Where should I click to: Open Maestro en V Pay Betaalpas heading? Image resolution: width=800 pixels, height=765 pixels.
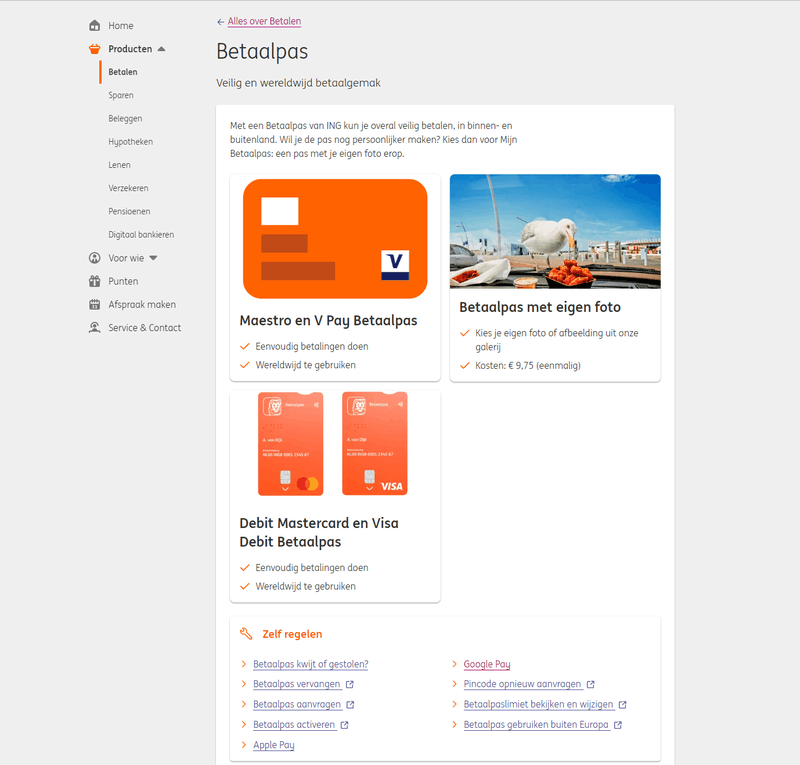point(329,320)
